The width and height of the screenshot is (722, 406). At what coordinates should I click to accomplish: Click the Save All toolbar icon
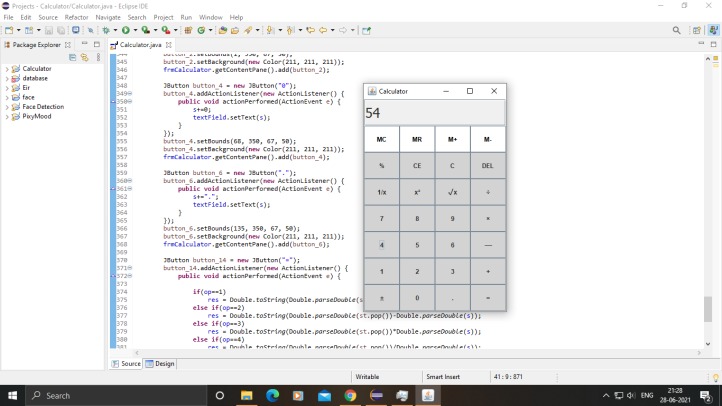tap(61, 30)
